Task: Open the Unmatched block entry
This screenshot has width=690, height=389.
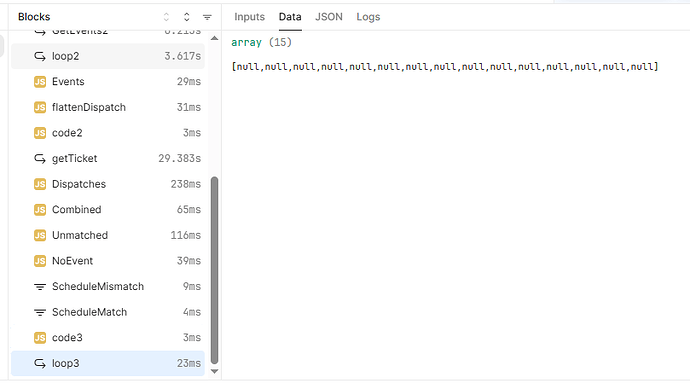Action: point(108,235)
